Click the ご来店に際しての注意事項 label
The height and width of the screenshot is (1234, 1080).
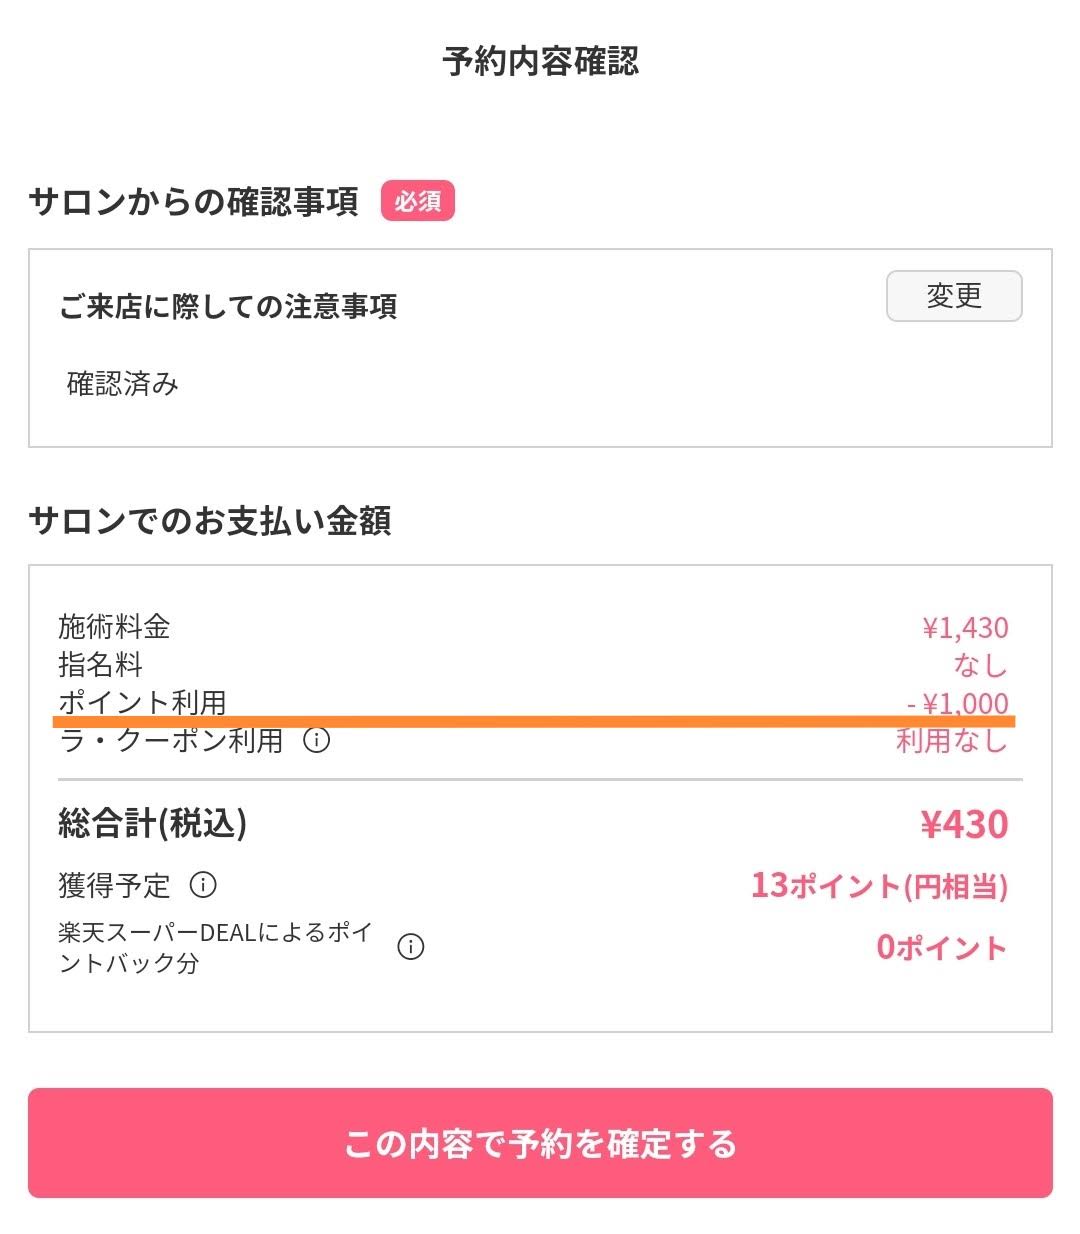228,306
